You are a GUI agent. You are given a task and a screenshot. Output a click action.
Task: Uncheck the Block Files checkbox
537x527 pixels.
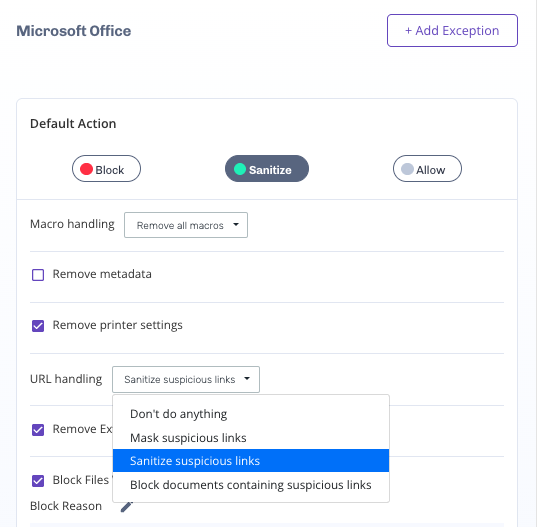tap(38, 480)
